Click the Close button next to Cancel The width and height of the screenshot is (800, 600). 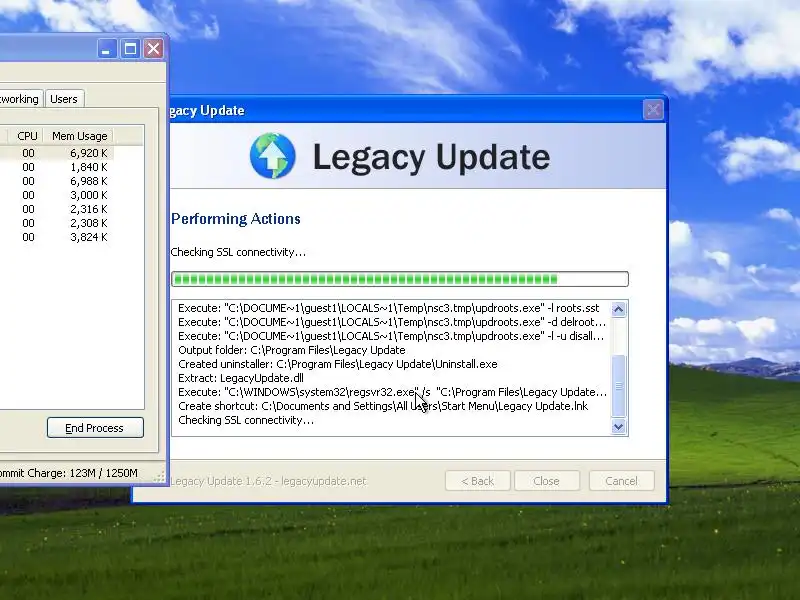546,481
